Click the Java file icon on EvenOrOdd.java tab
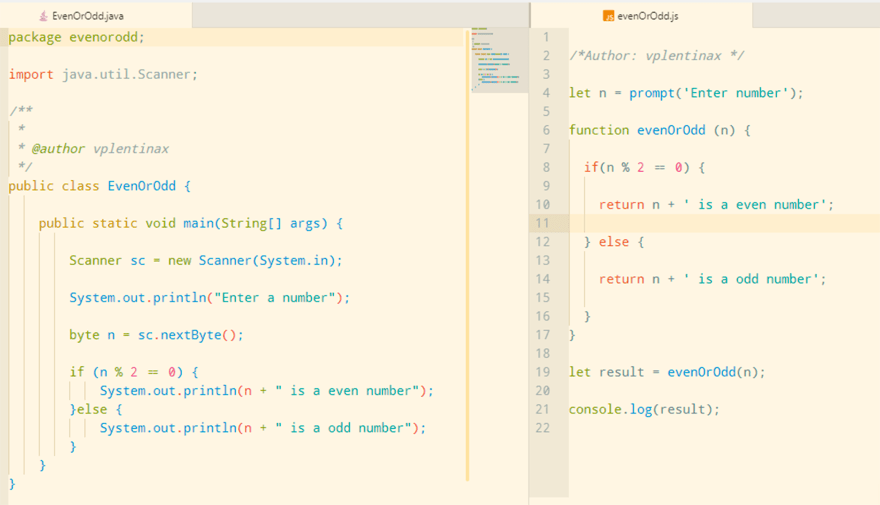This screenshot has height=505, width=880. (43, 16)
